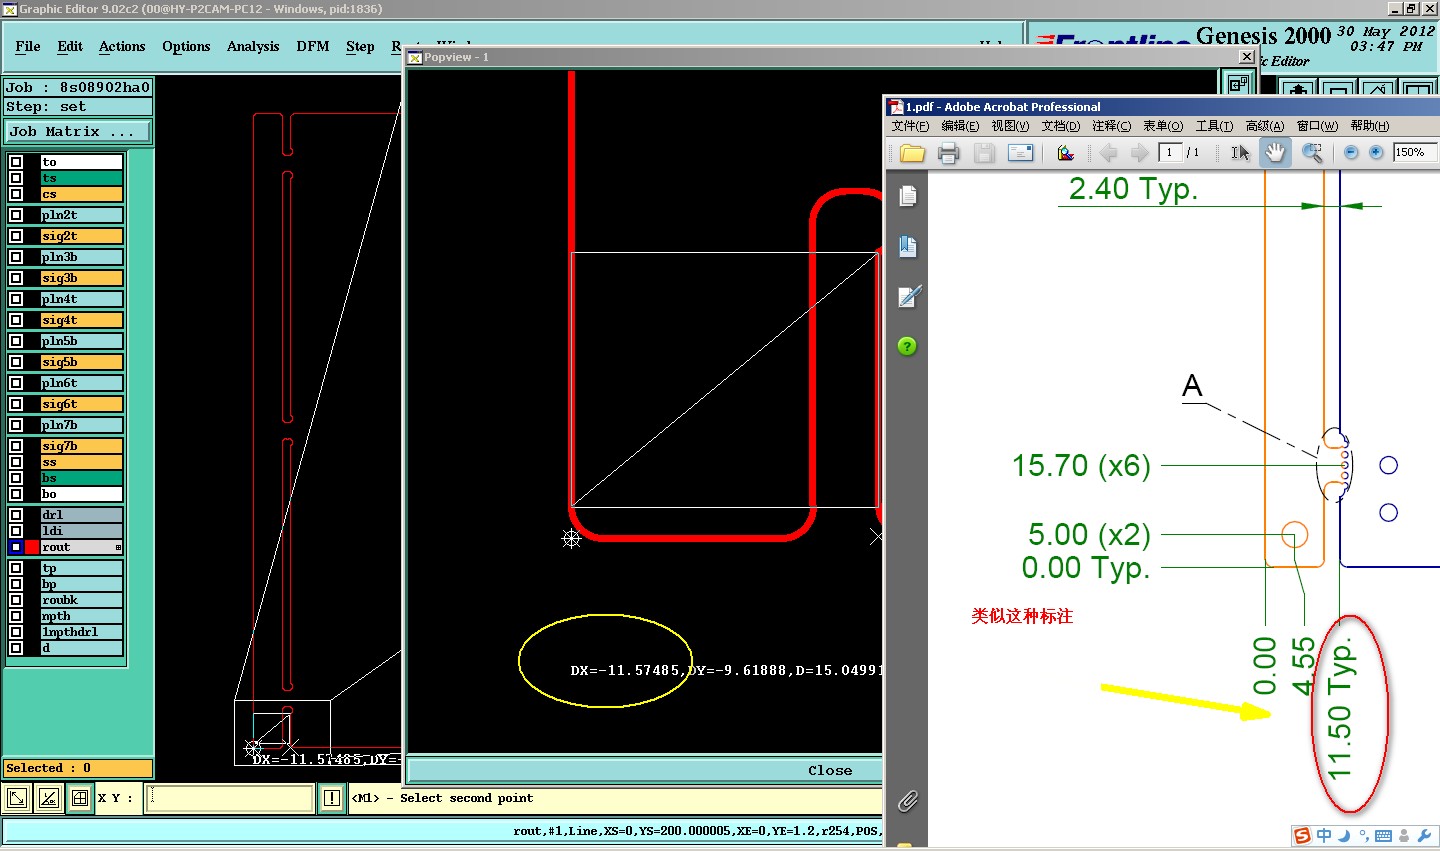1440x851 pixels.
Task: Open file icon in Acrobat toolbar
Action: coord(912,153)
